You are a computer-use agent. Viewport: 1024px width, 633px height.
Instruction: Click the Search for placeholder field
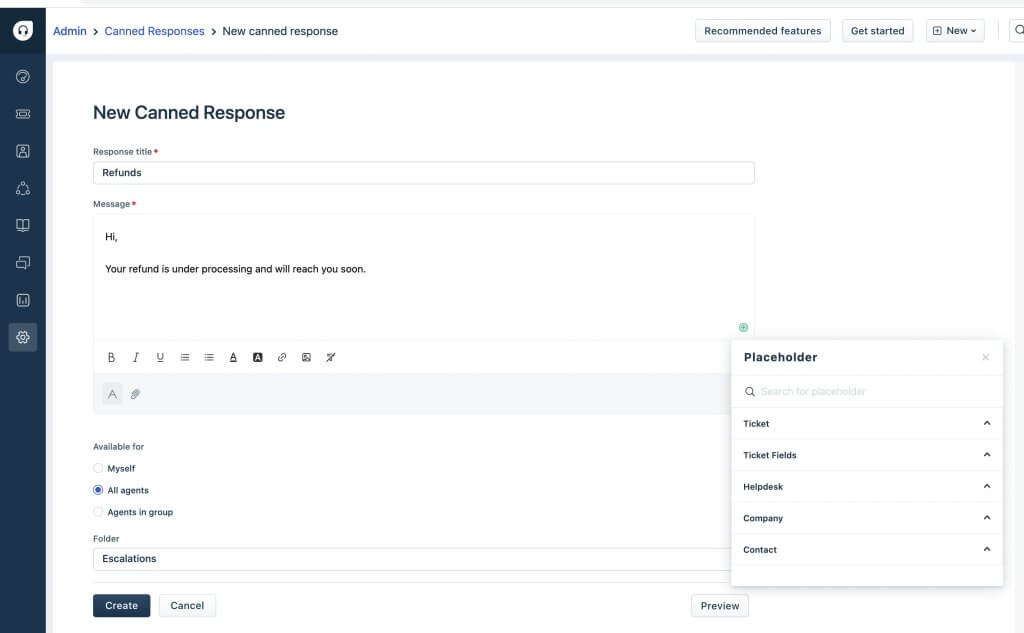pos(870,391)
